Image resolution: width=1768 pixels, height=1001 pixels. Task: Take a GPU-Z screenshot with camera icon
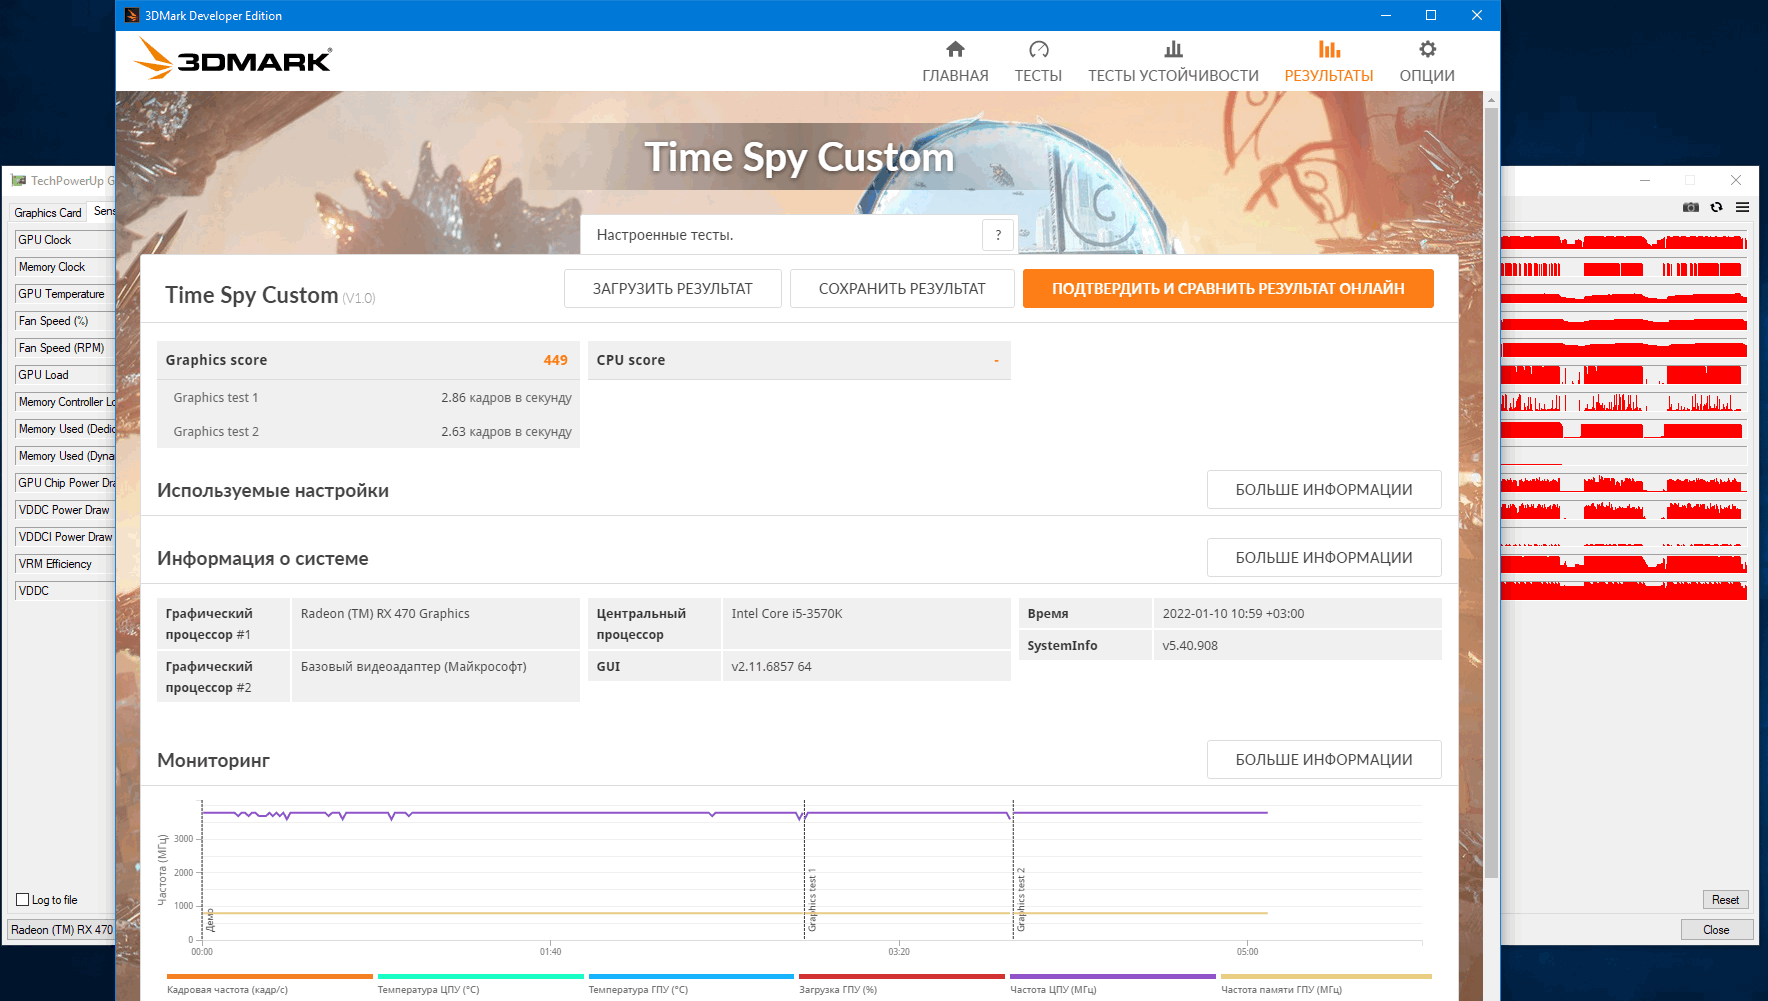point(1691,207)
